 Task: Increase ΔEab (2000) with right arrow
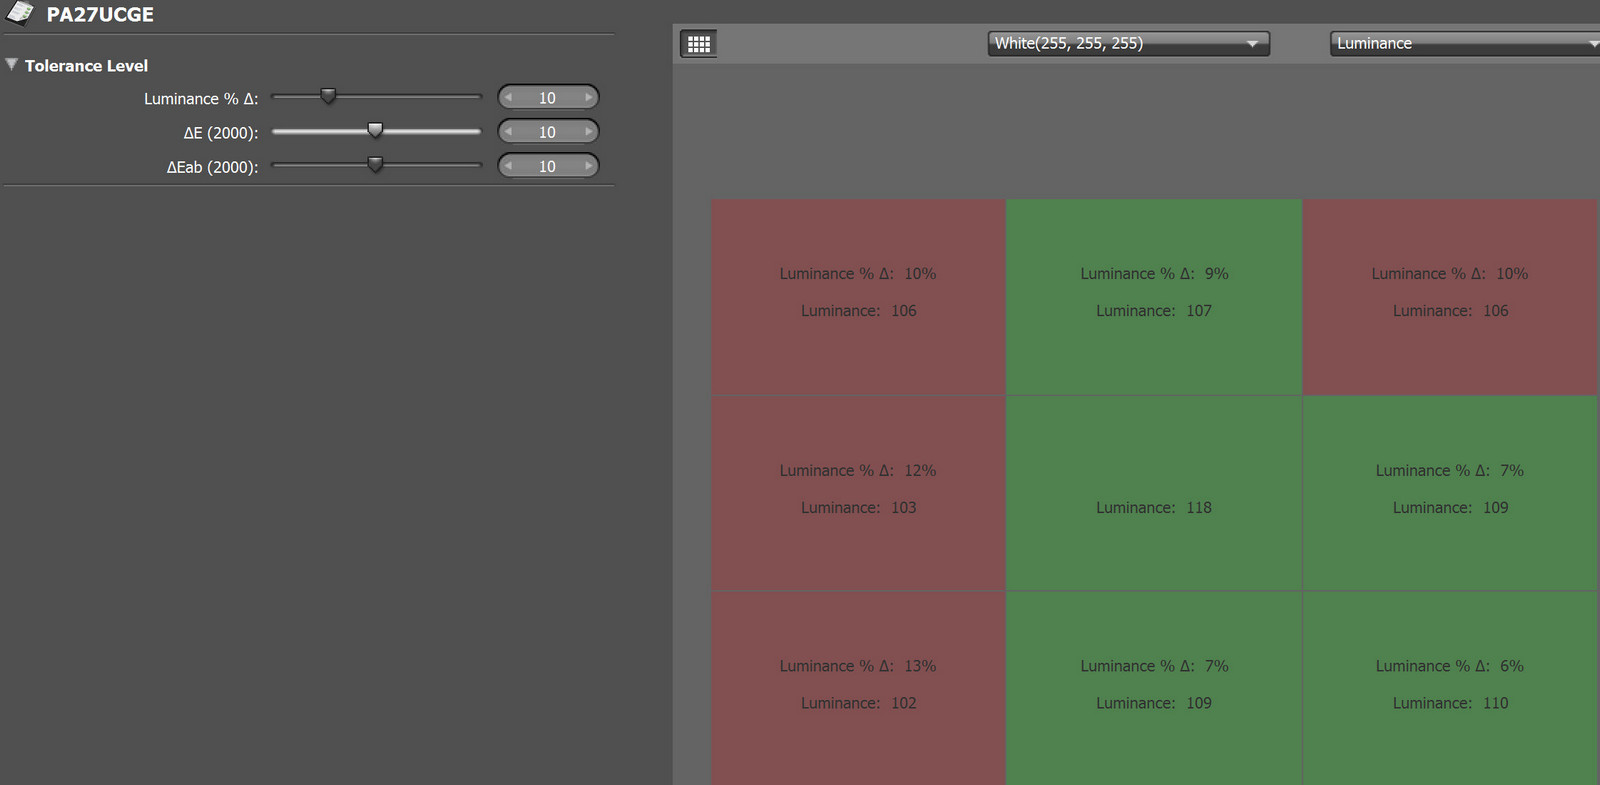[588, 166]
